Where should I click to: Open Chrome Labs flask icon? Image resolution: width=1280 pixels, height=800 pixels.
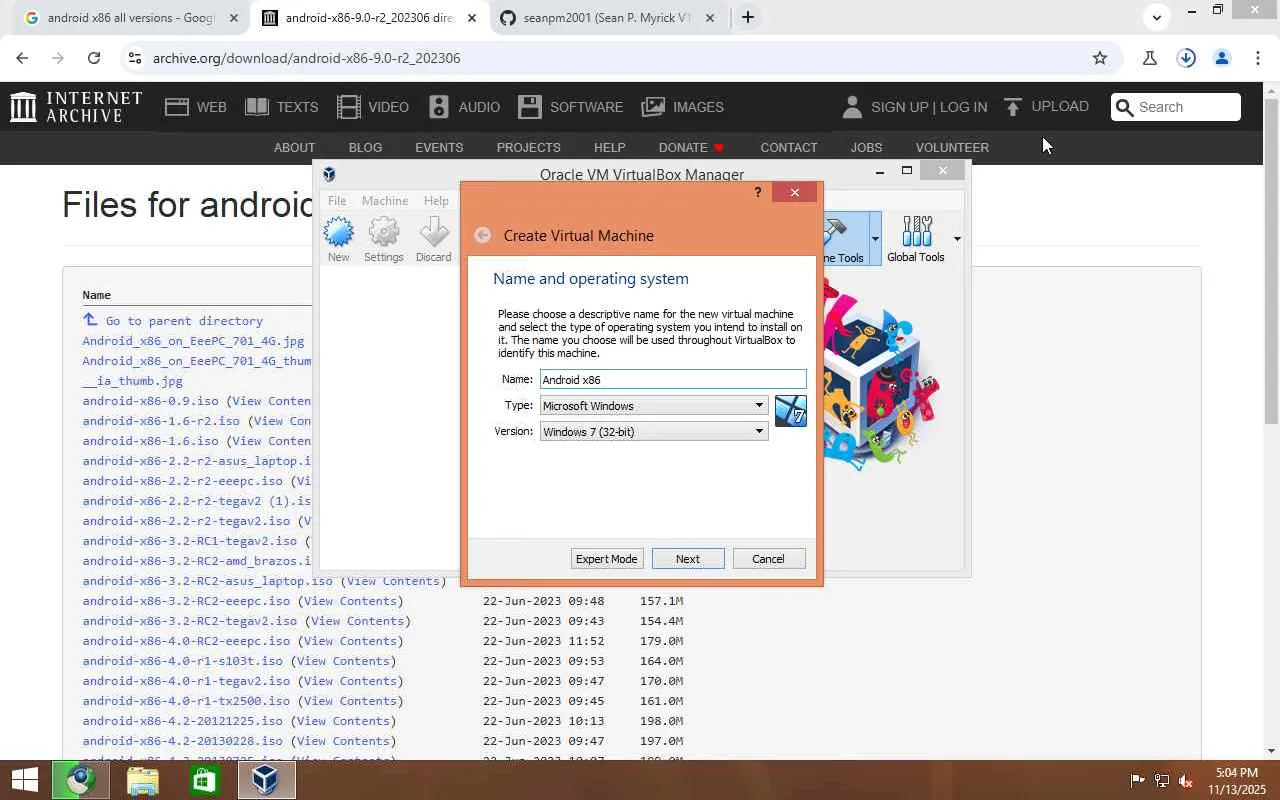point(1150,58)
